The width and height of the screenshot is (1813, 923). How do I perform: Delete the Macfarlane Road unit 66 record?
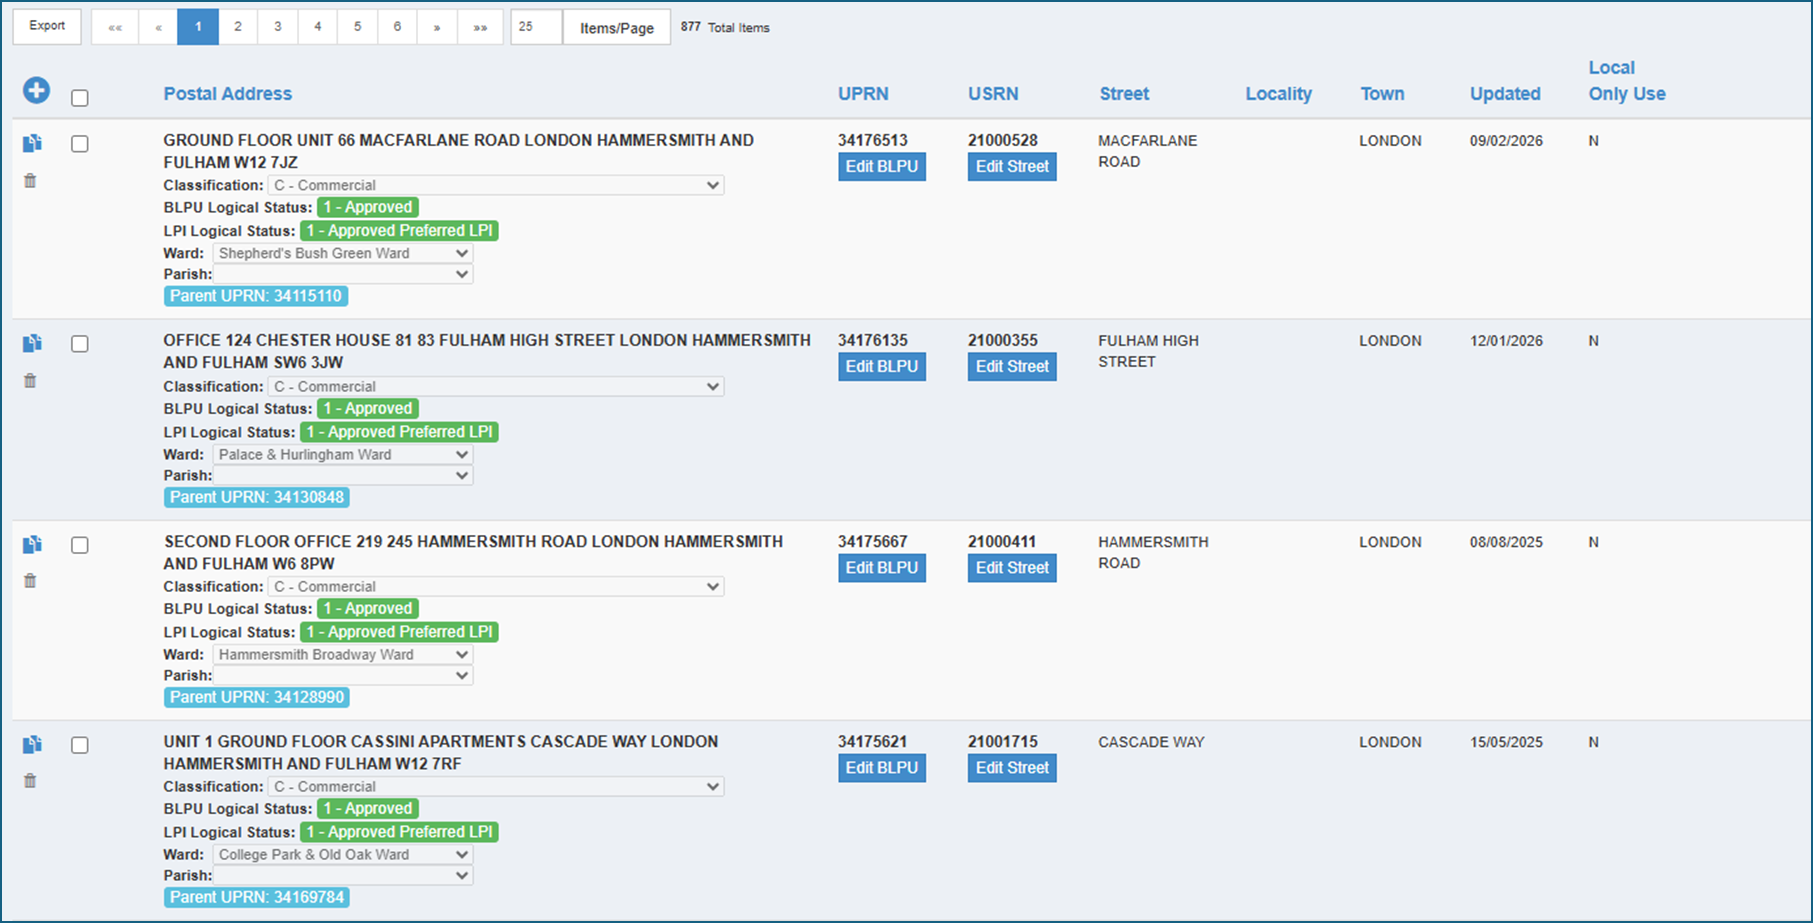tap(30, 181)
